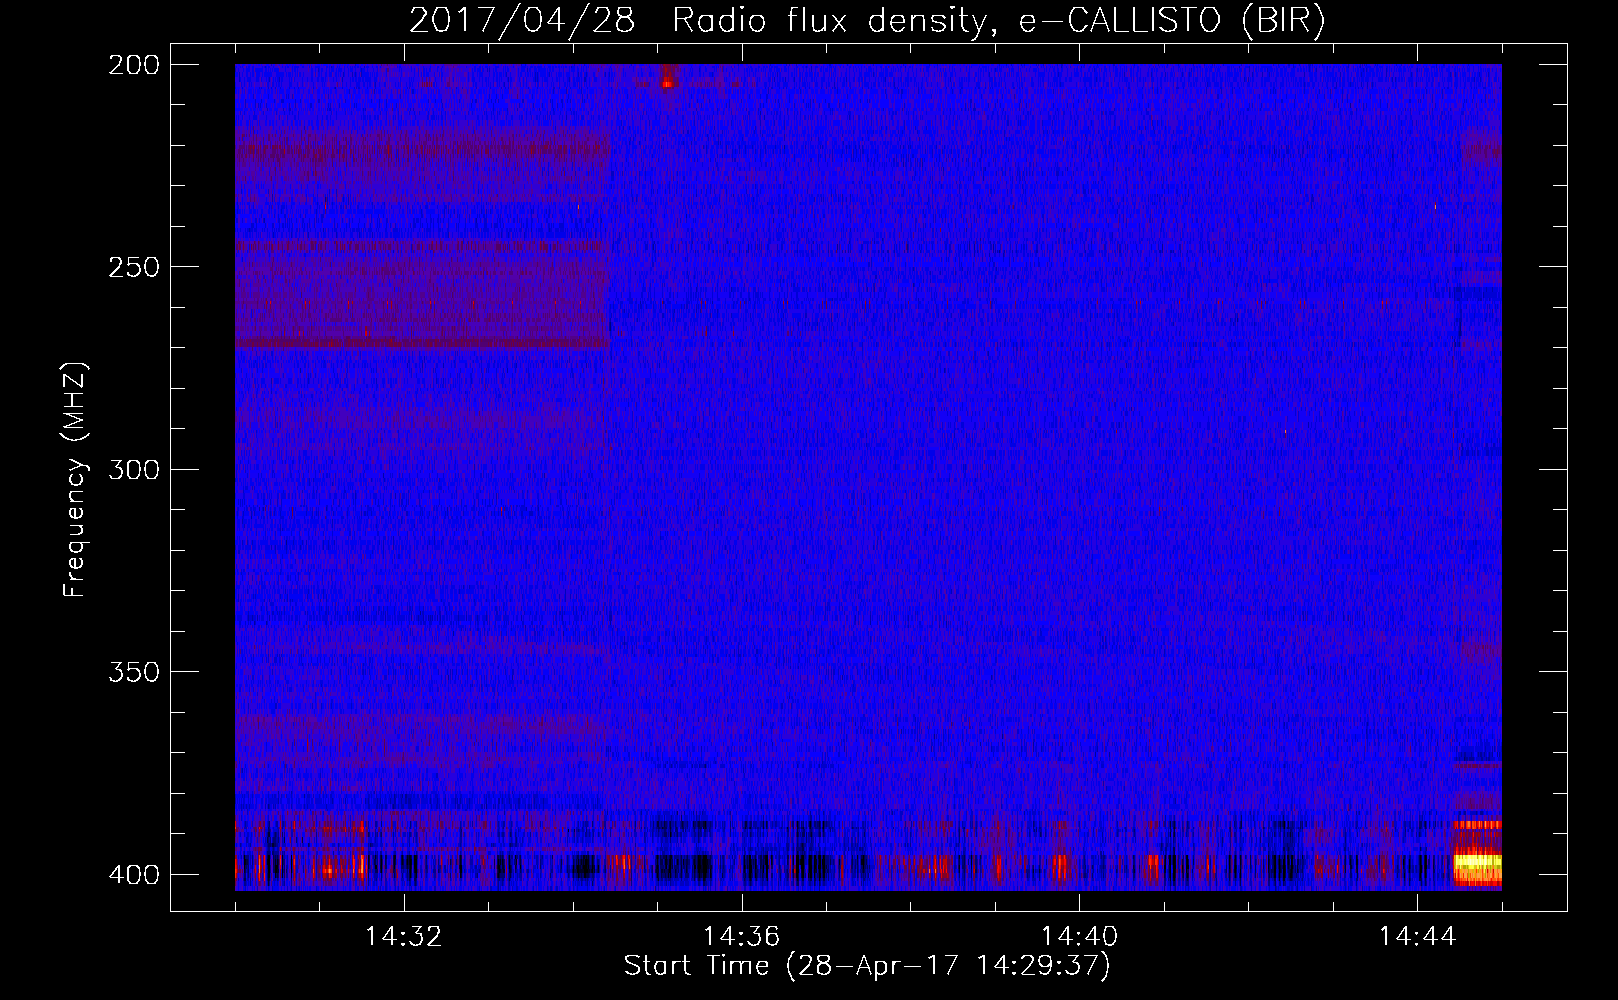Click the 14:44 time tick label
Viewport: 1618px width, 1000px height.
pos(1417,936)
